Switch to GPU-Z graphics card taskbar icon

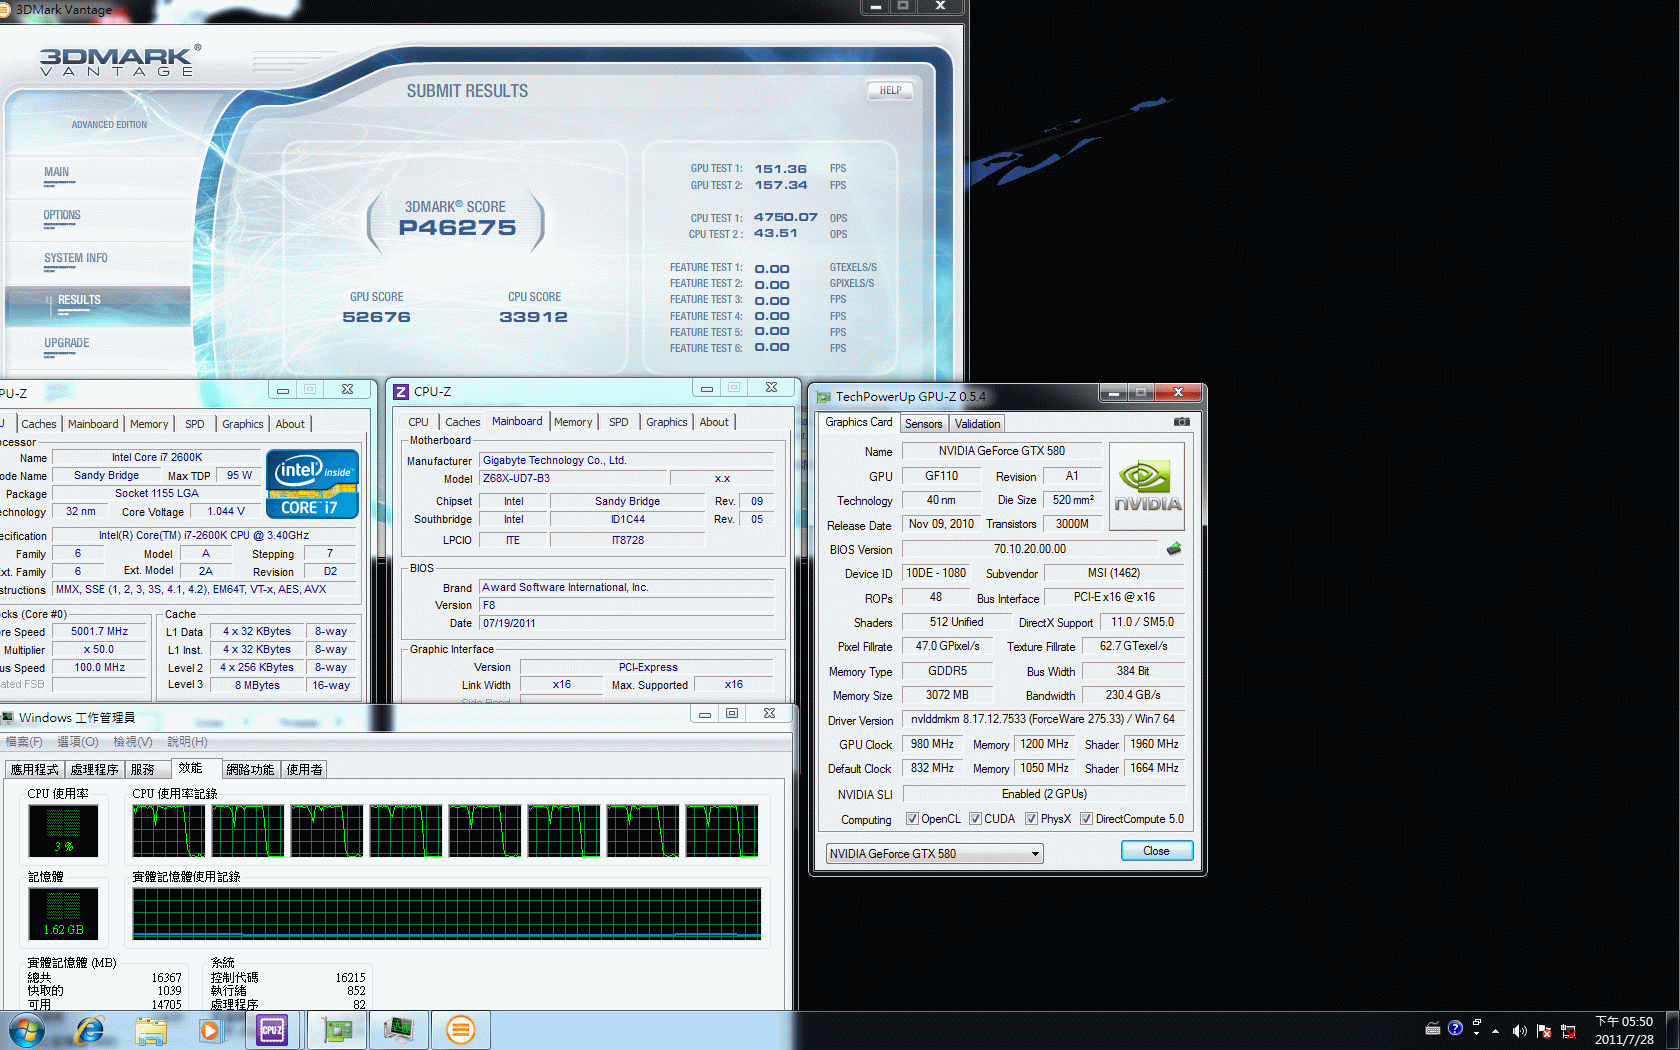tap(337, 1030)
